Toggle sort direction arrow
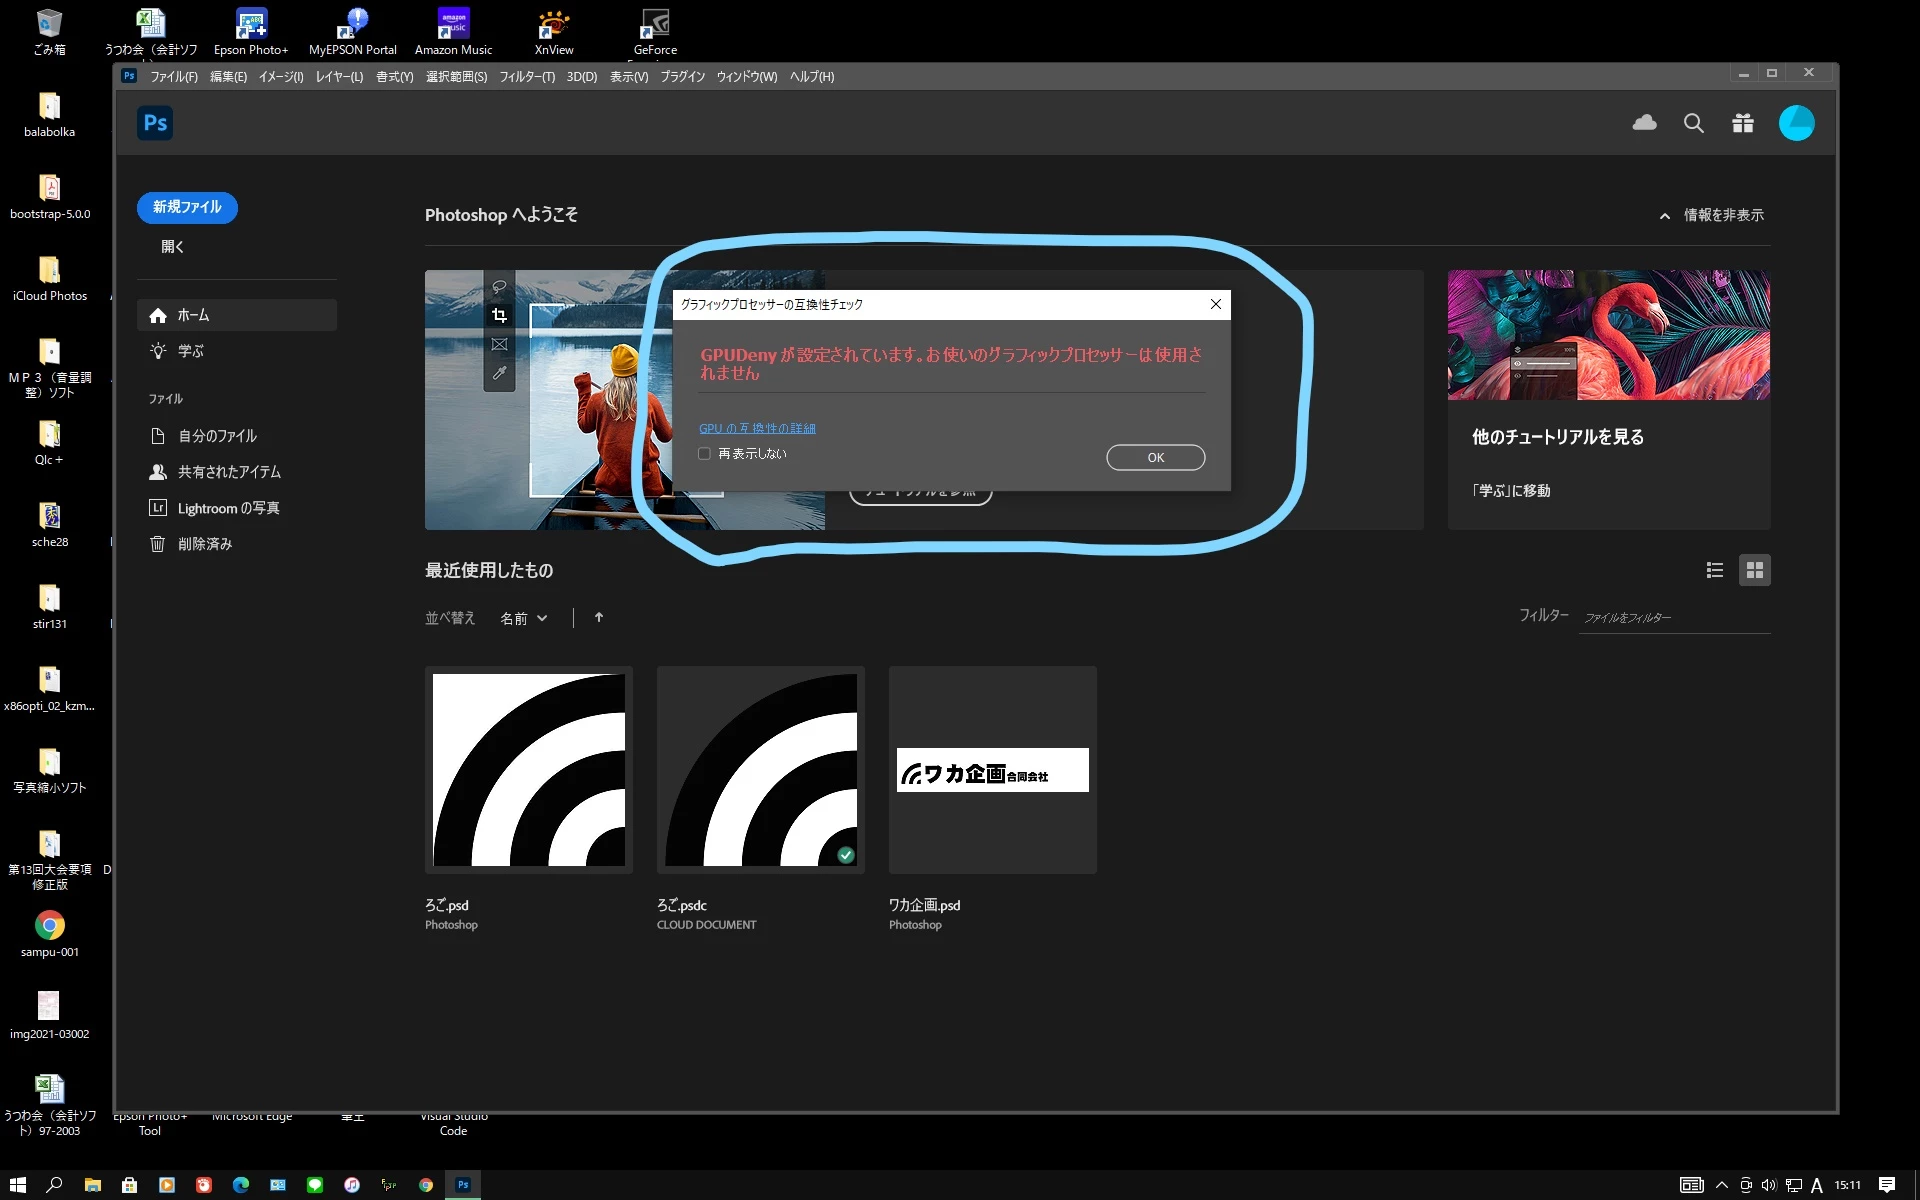 tap(599, 618)
